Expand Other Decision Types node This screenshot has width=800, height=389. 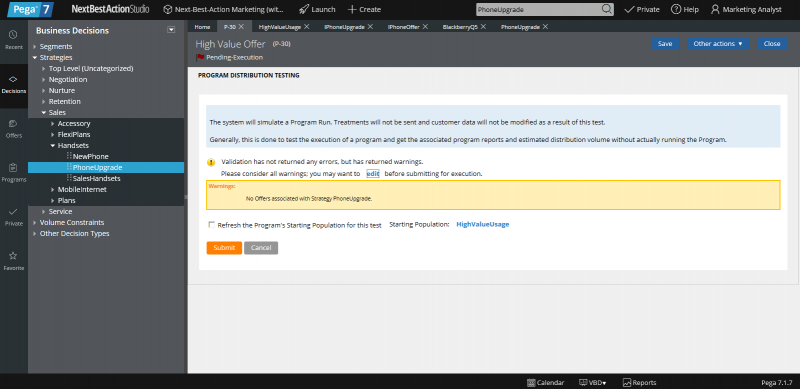pyautogui.click(x=35, y=234)
